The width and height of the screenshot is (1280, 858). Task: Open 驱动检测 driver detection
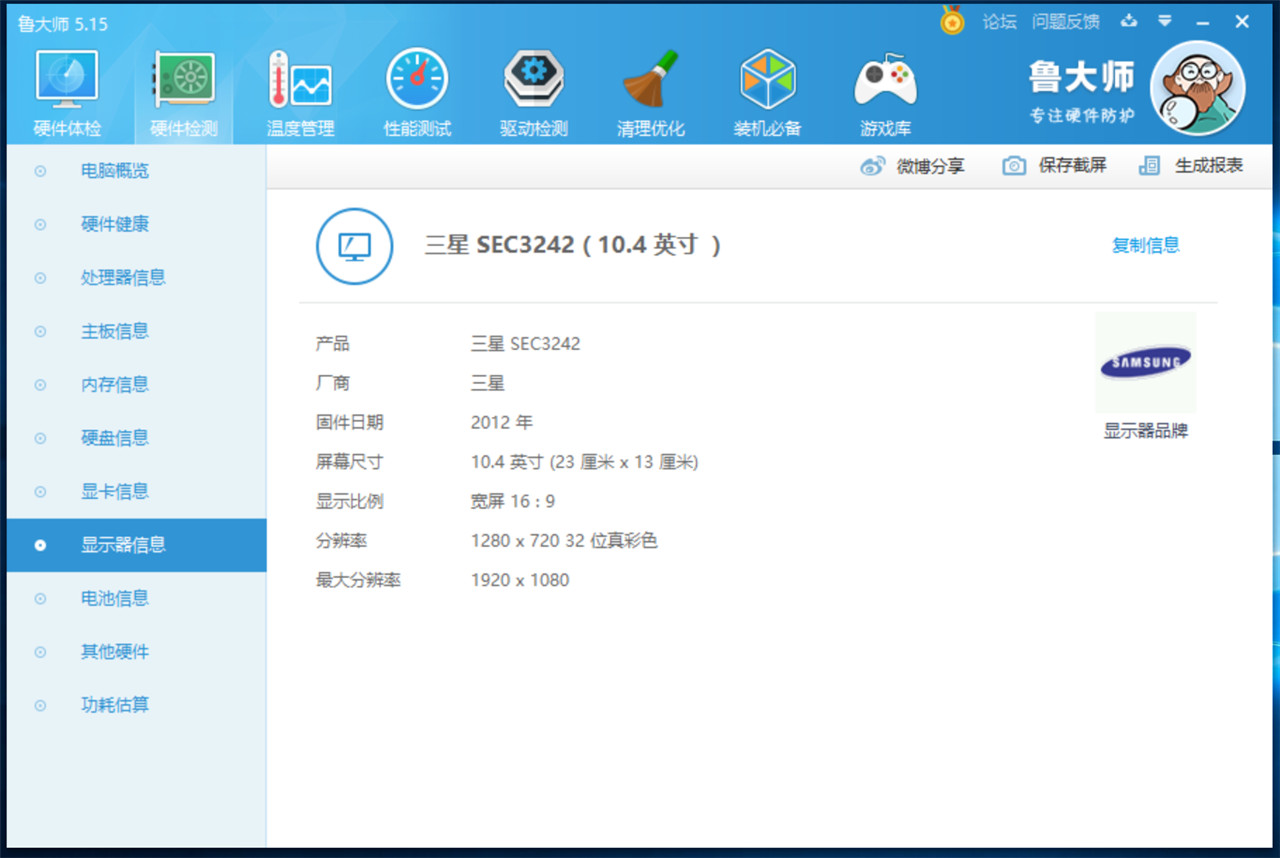pos(534,94)
